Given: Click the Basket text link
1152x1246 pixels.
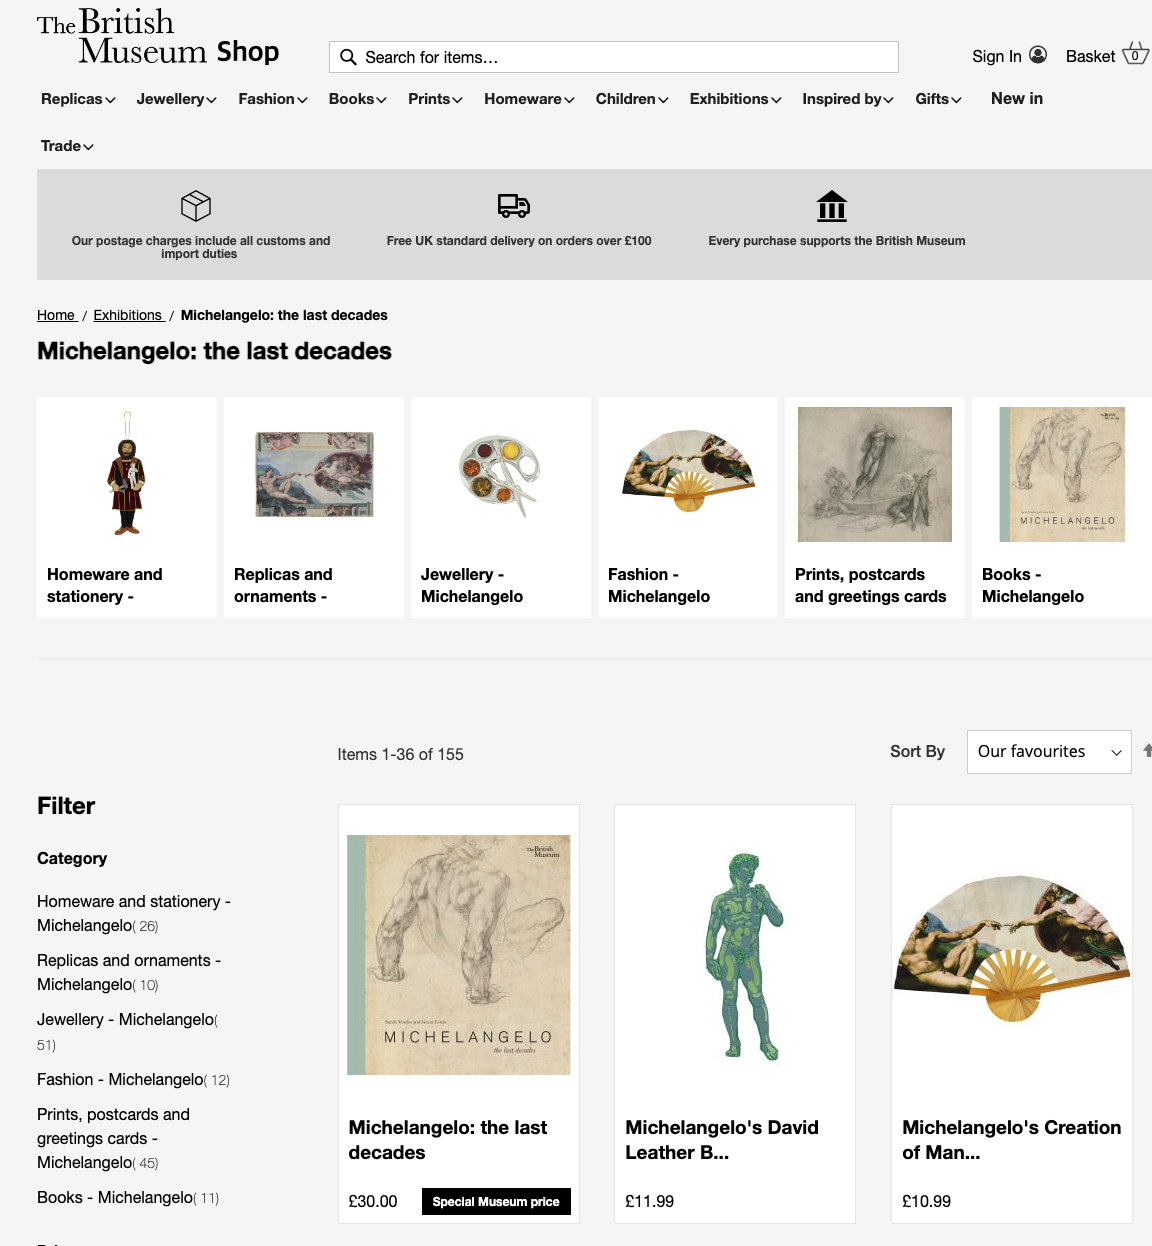Looking at the screenshot, I should [x=1090, y=56].
